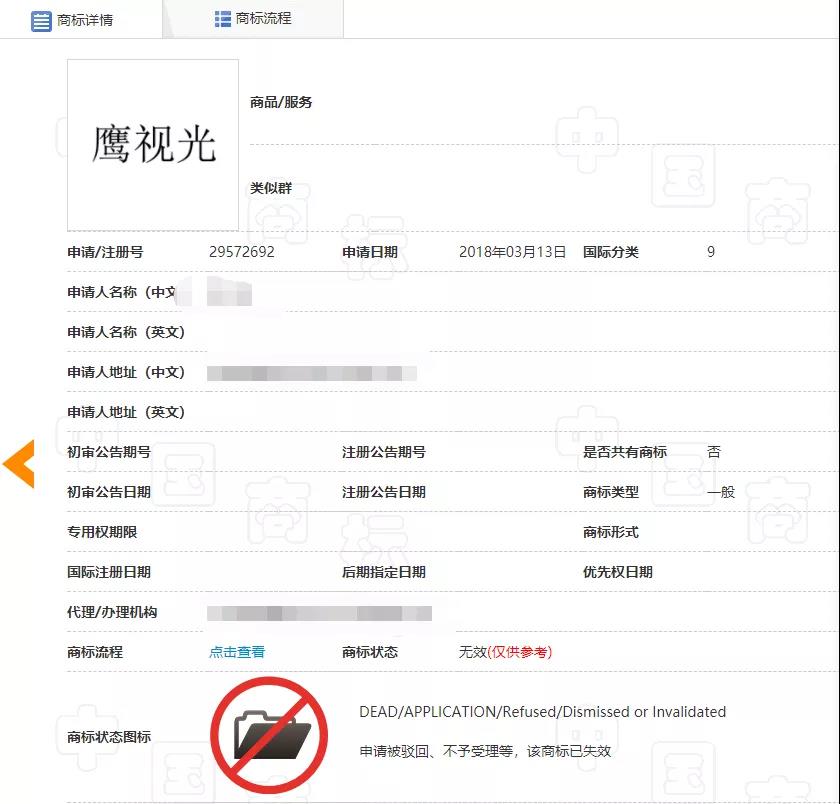840x804 pixels.
Task: Click the 一般 value for 商标类型
Action: click(720, 492)
